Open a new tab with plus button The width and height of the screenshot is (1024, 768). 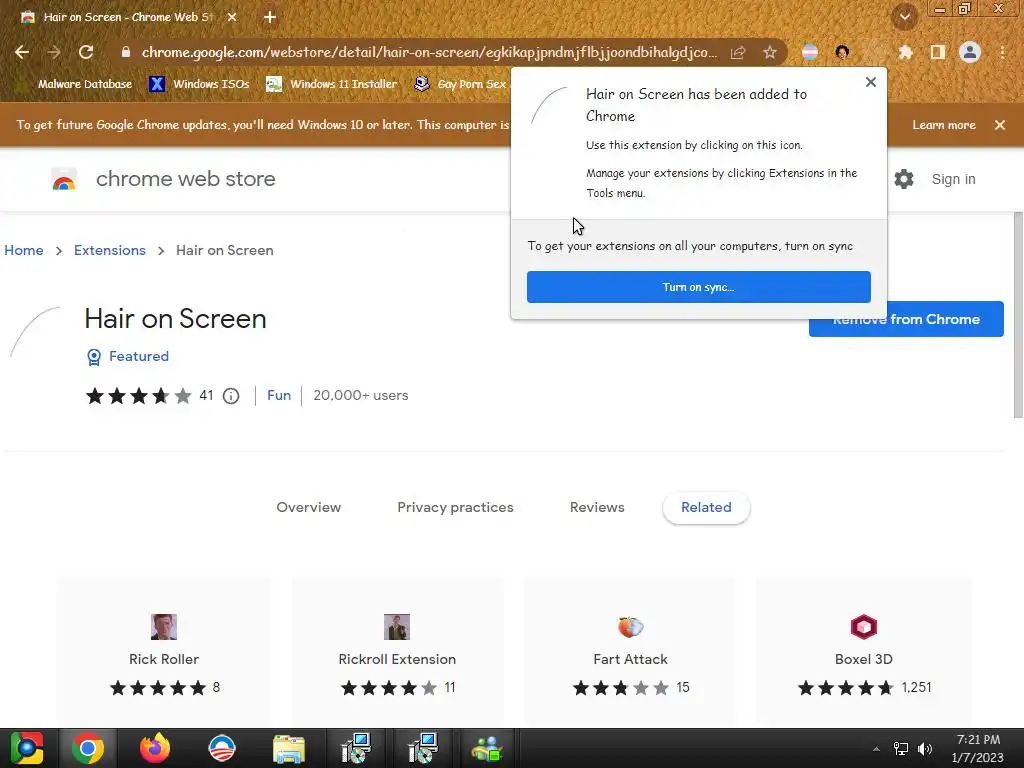(270, 17)
